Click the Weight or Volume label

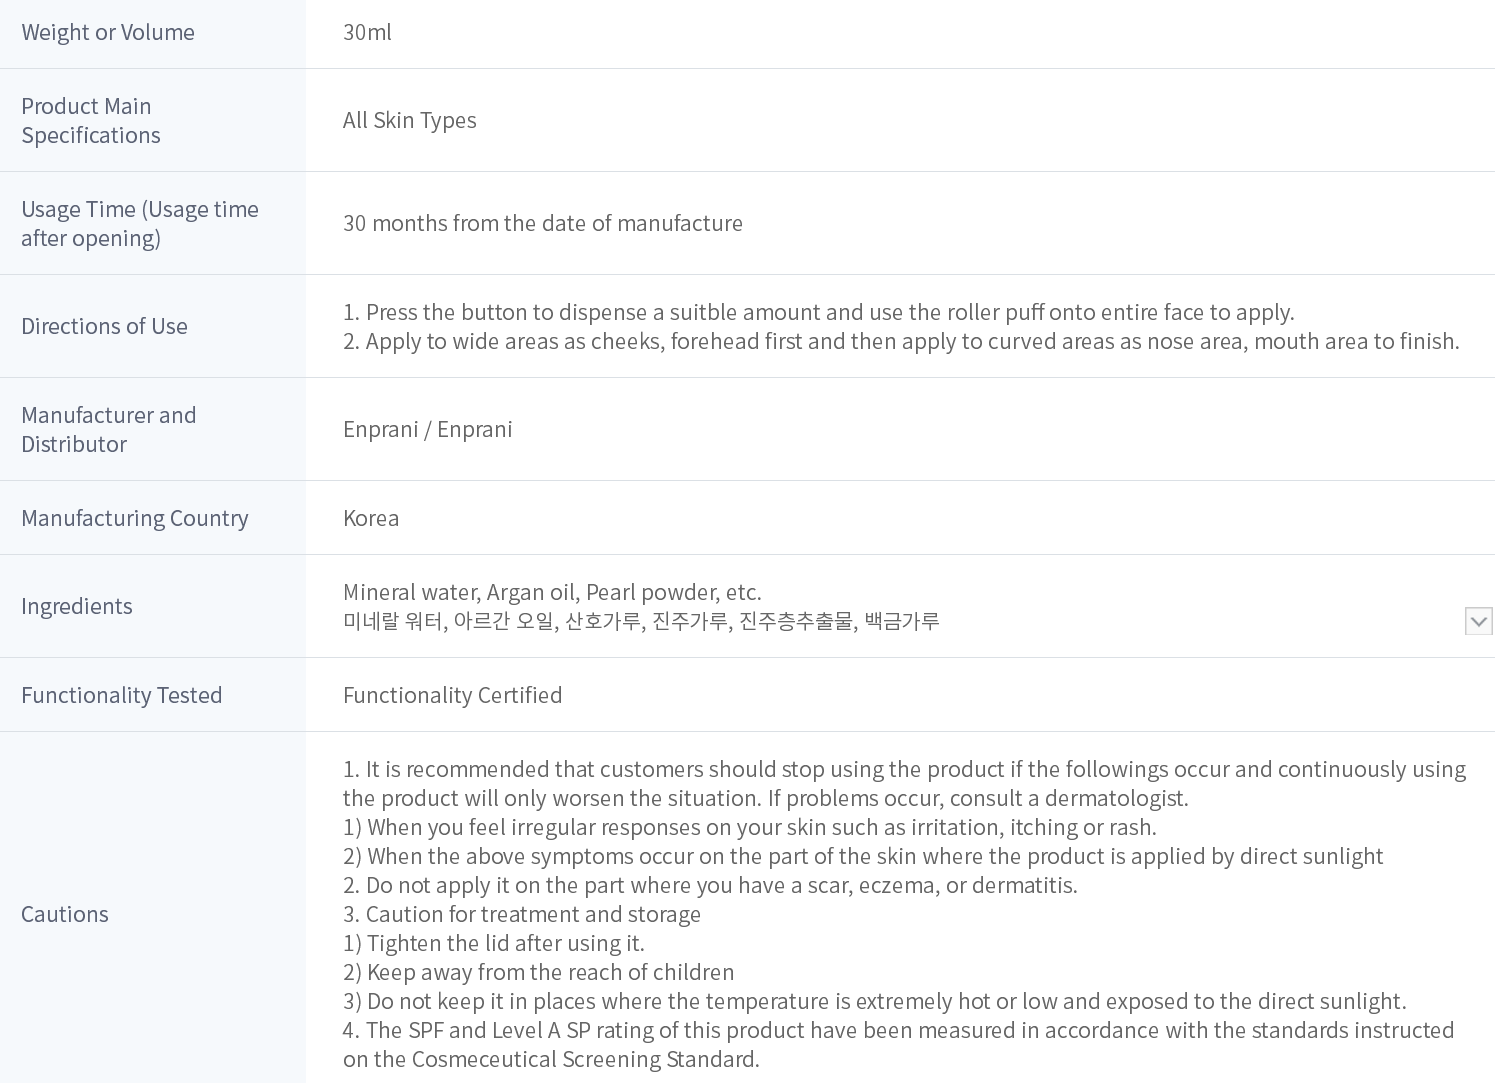108,32
